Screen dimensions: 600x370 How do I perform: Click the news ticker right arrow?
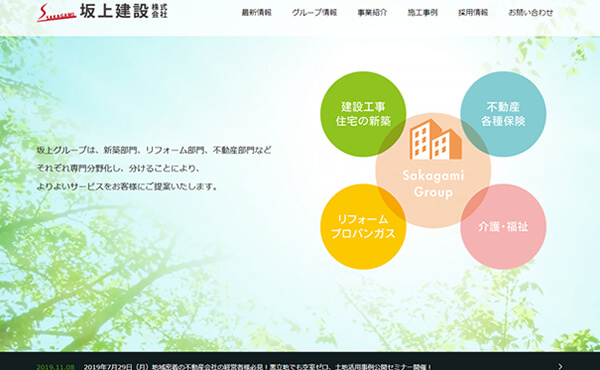(561, 366)
